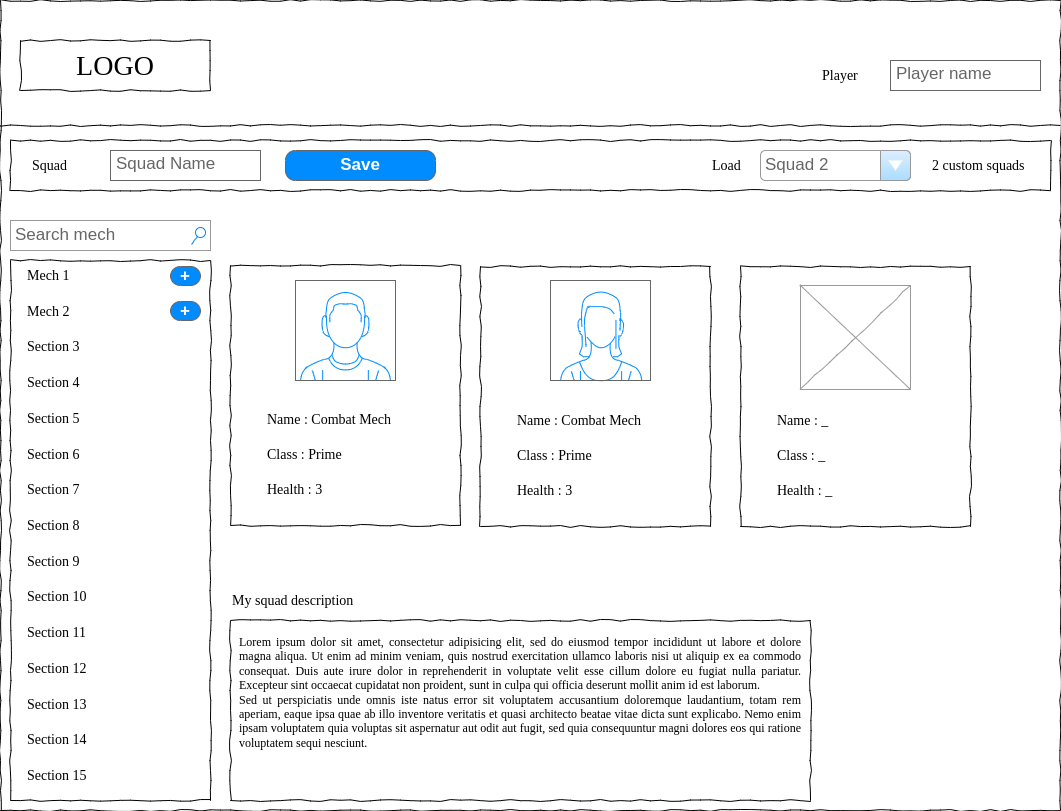Select the male avatar portrait in first card
The width and height of the screenshot is (1061, 811).
click(x=345, y=331)
